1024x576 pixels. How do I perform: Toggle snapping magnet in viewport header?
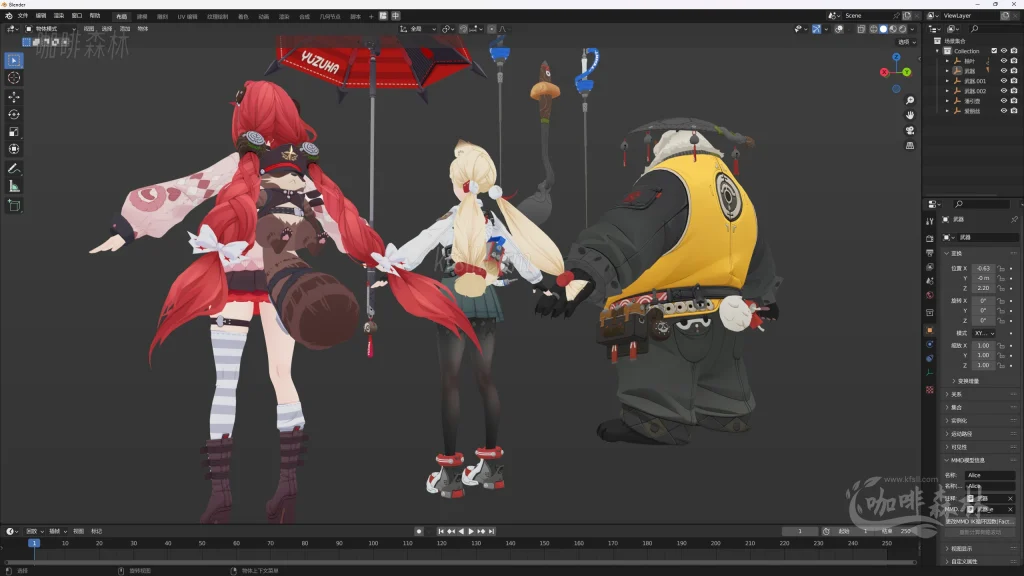pyautogui.click(x=463, y=29)
